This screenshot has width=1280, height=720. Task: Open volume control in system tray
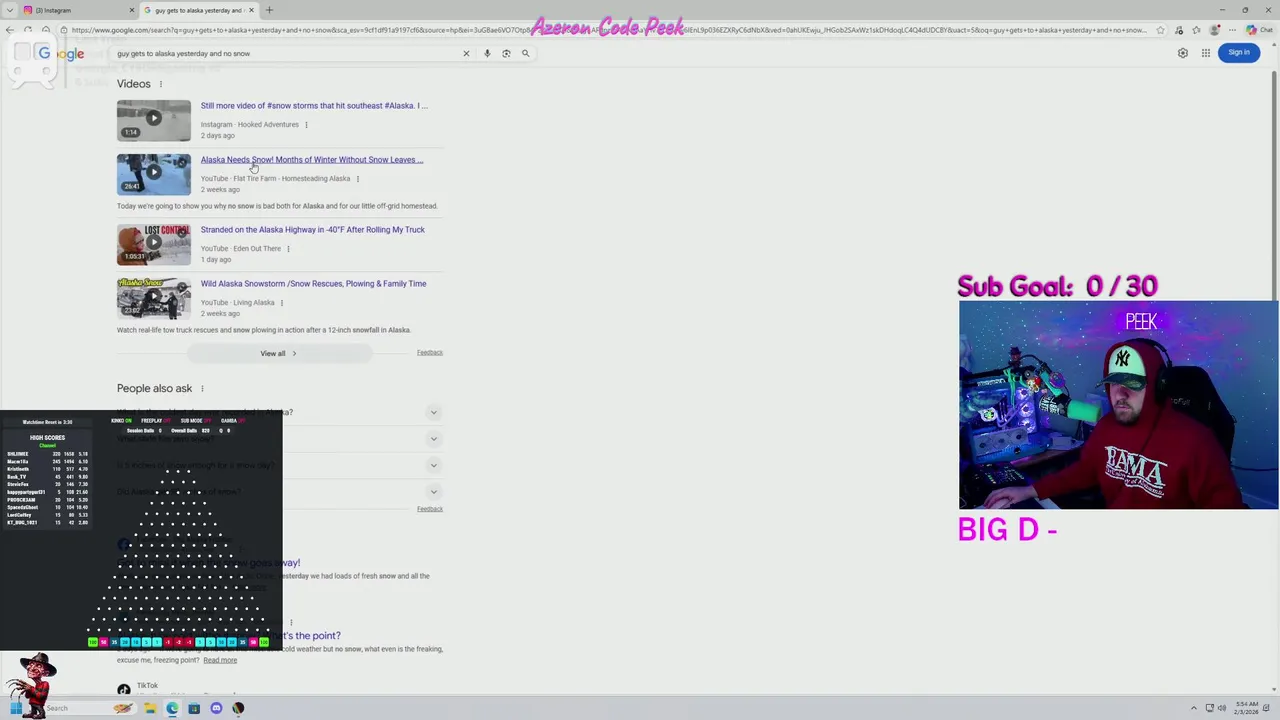[1221, 708]
